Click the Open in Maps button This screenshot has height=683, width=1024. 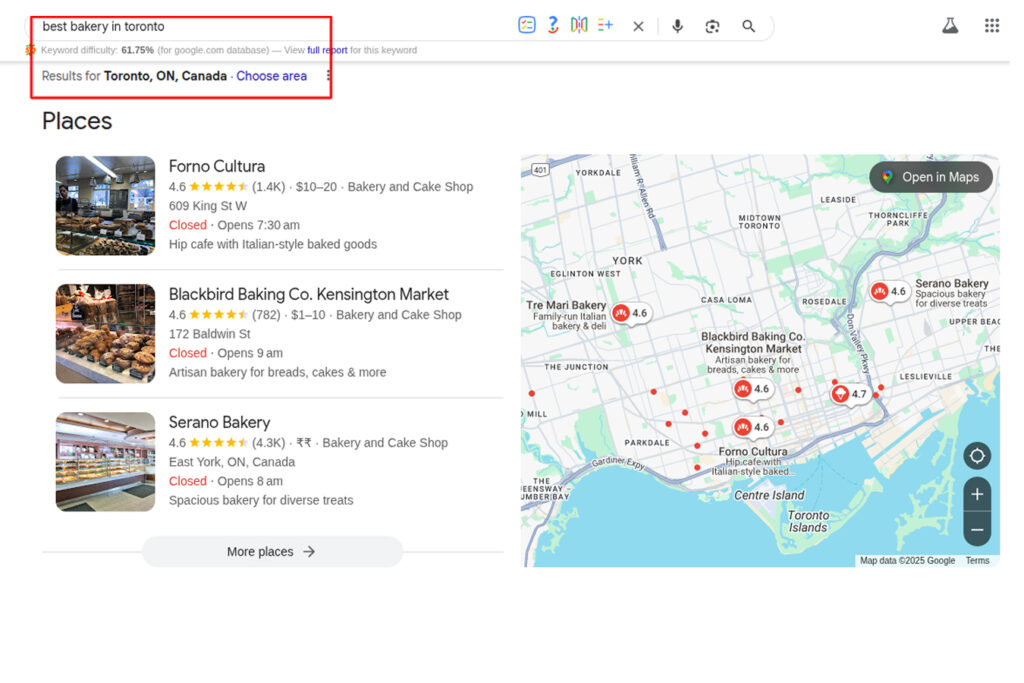(931, 177)
